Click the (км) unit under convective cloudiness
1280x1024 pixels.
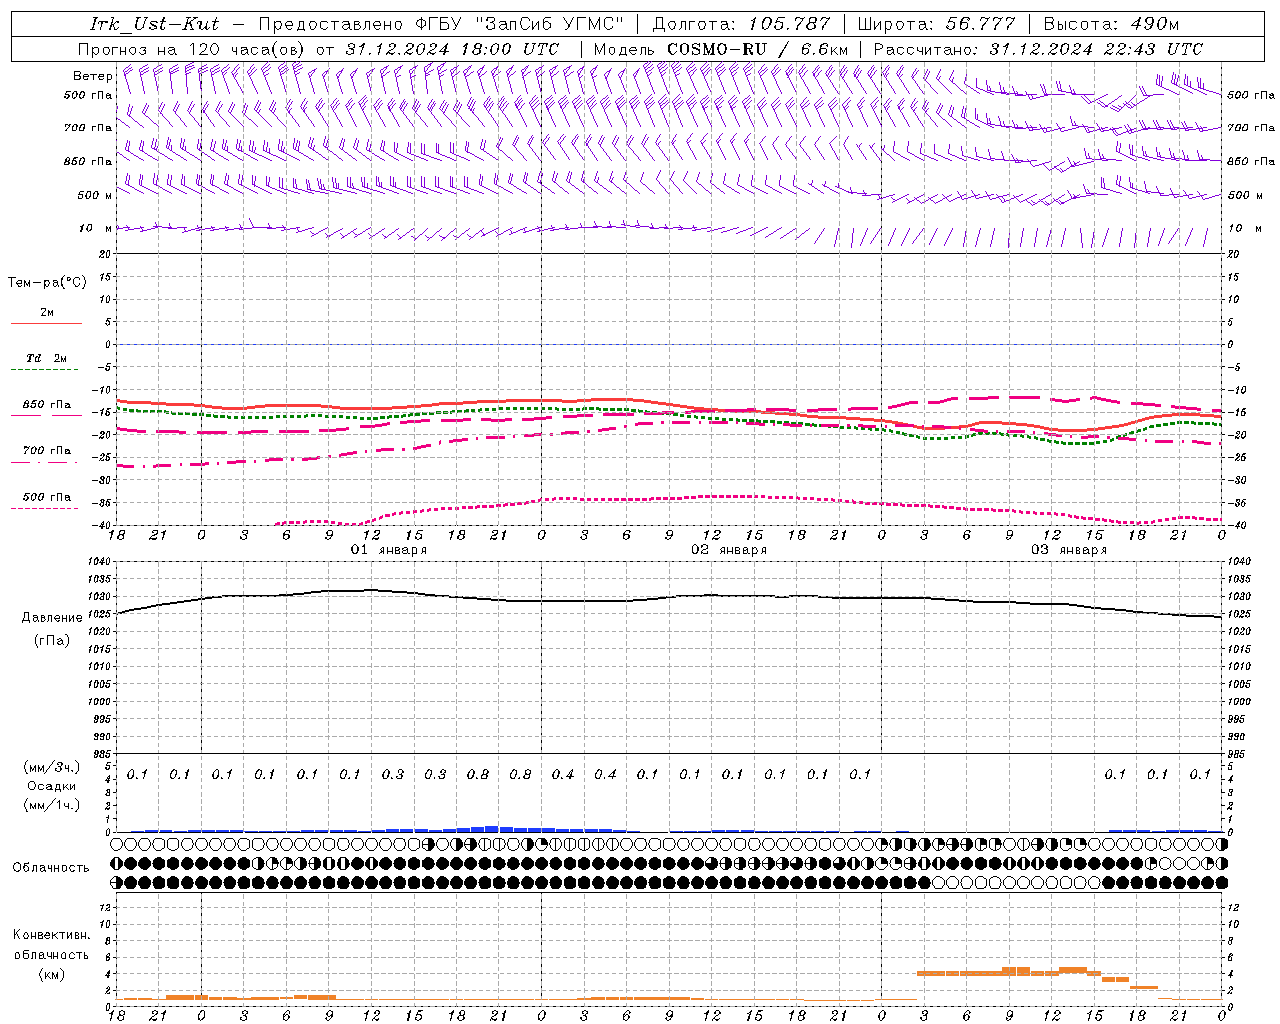pos(51,974)
